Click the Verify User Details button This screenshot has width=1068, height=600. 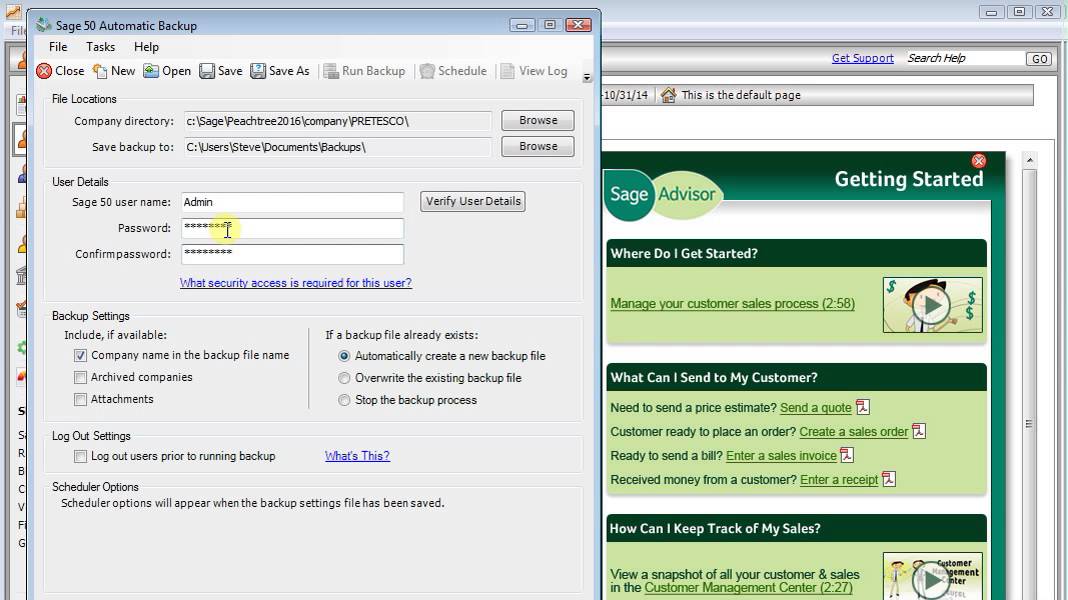click(473, 202)
